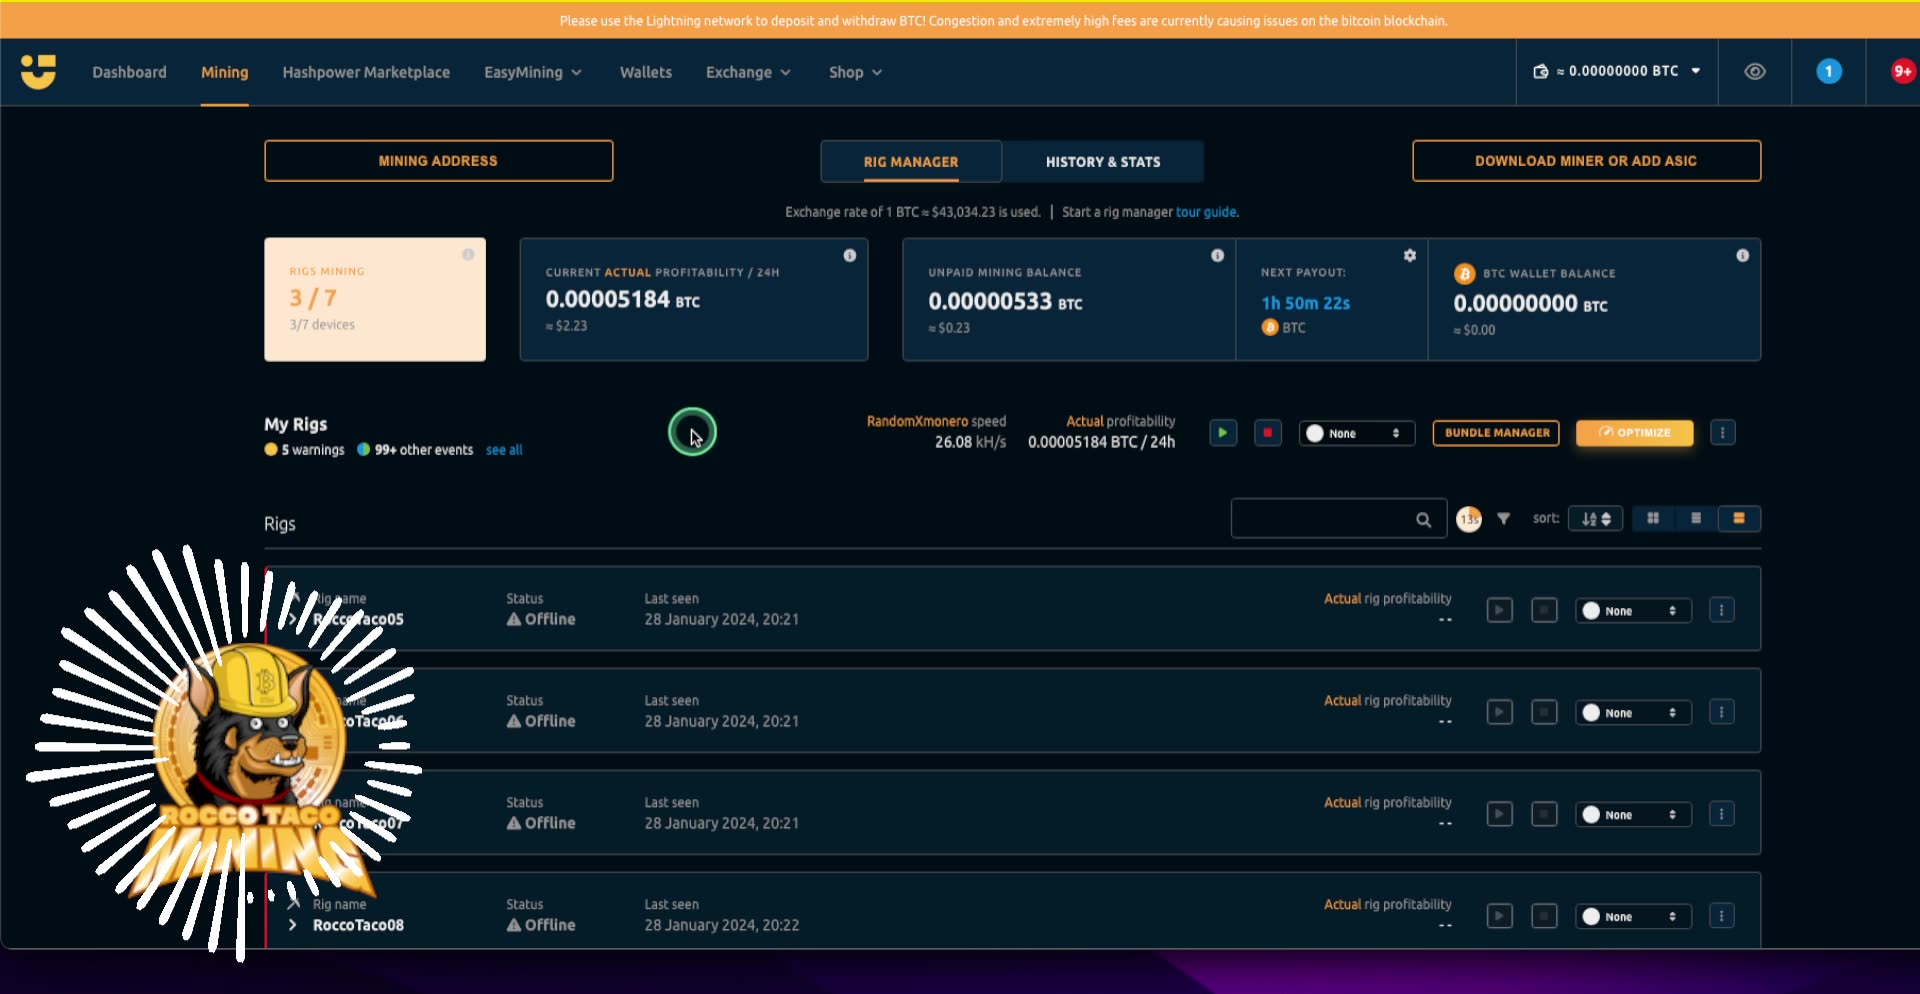Open the BTC wallet balance dropdown

click(1616, 71)
